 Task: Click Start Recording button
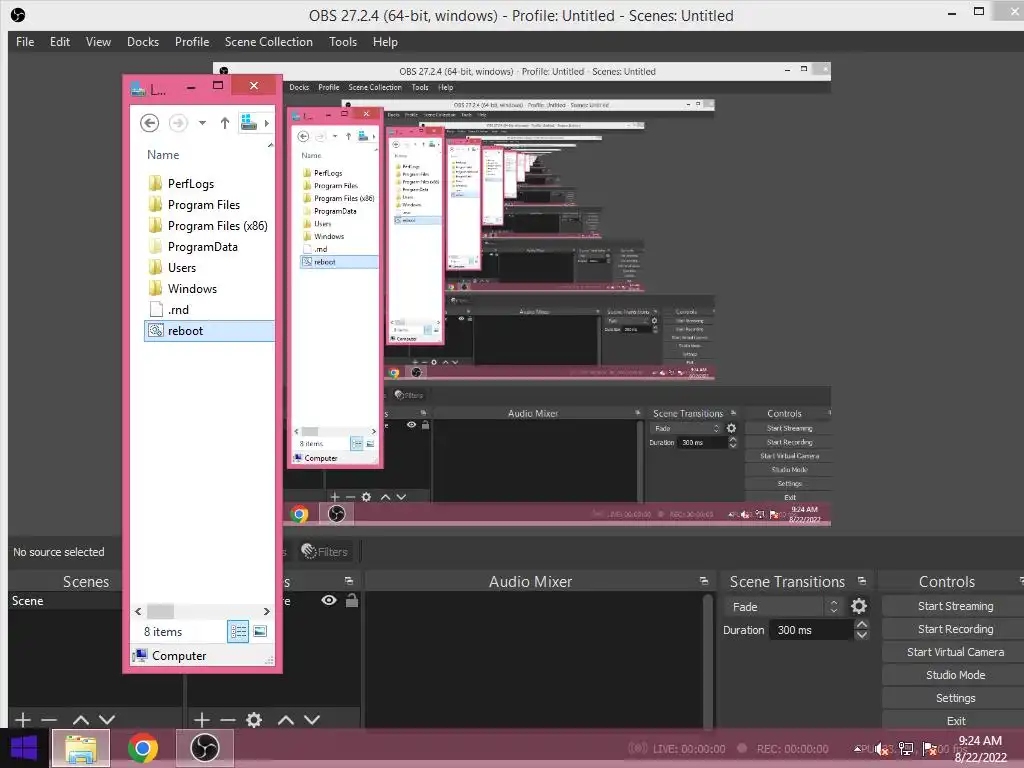pos(955,629)
